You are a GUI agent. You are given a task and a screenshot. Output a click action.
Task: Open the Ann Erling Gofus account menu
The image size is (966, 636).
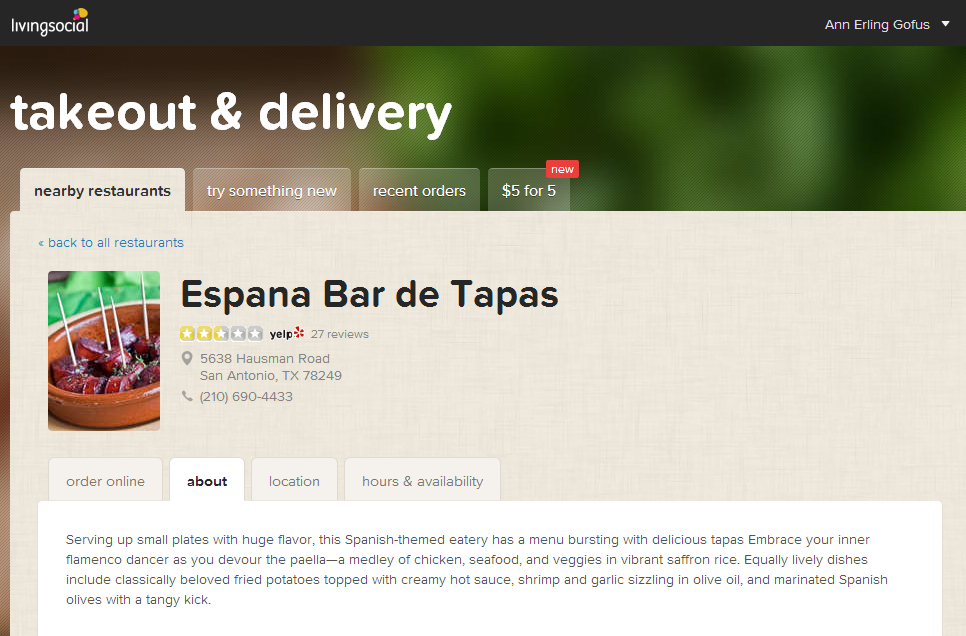pyautogui.click(x=876, y=25)
